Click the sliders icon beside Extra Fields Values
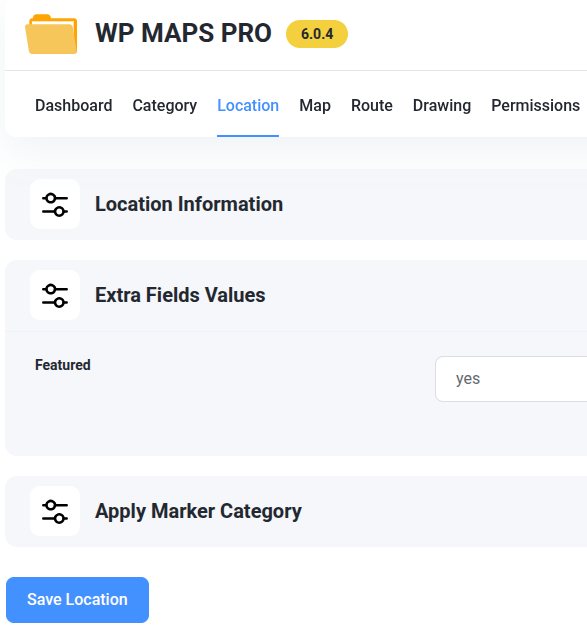 click(x=55, y=295)
